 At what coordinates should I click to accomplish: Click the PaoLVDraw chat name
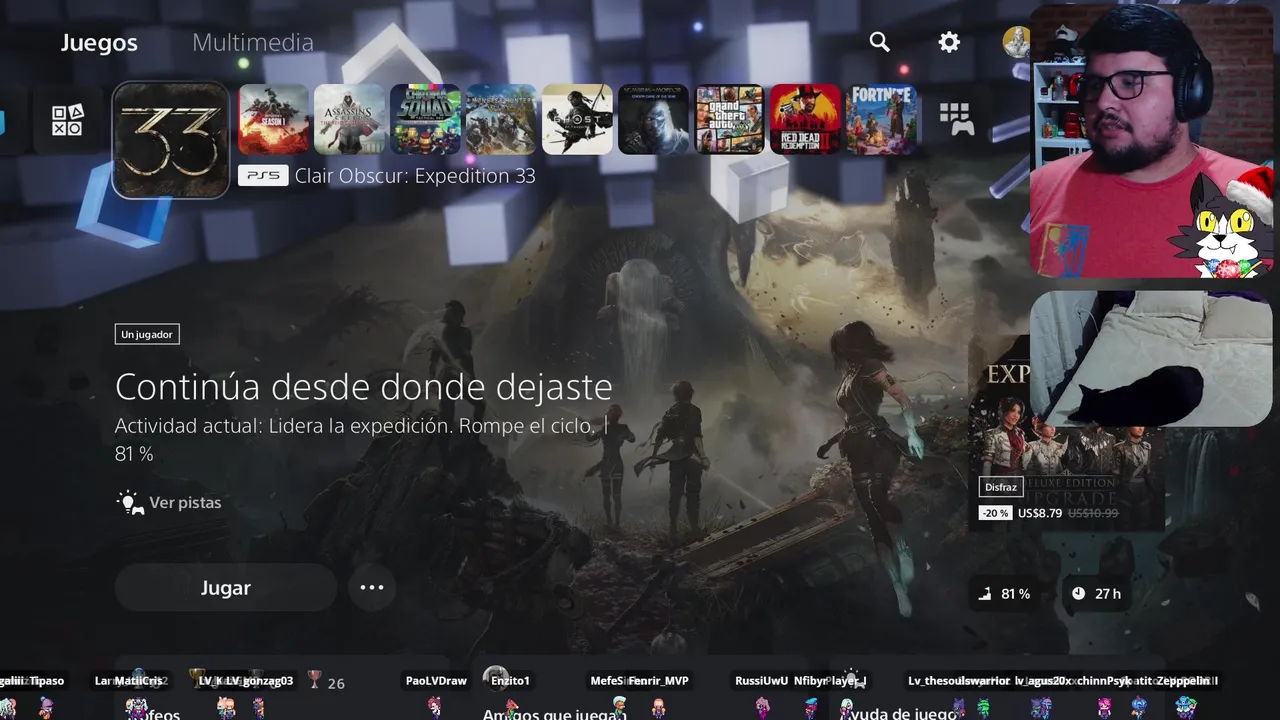point(436,681)
